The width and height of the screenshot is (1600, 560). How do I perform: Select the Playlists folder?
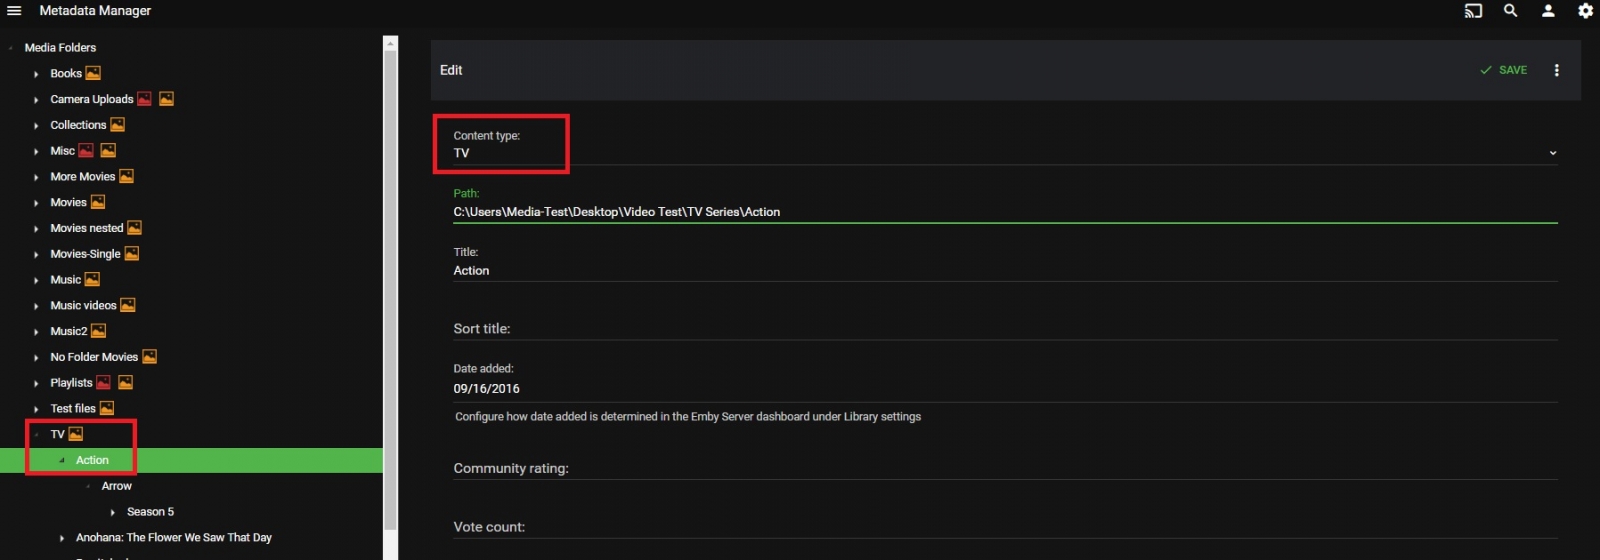click(x=71, y=383)
